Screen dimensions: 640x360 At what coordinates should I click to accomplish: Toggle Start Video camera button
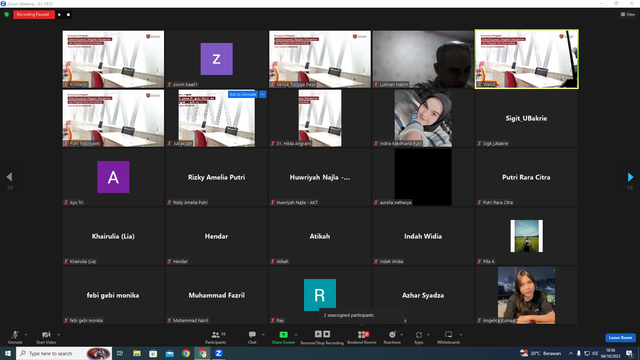46,335
